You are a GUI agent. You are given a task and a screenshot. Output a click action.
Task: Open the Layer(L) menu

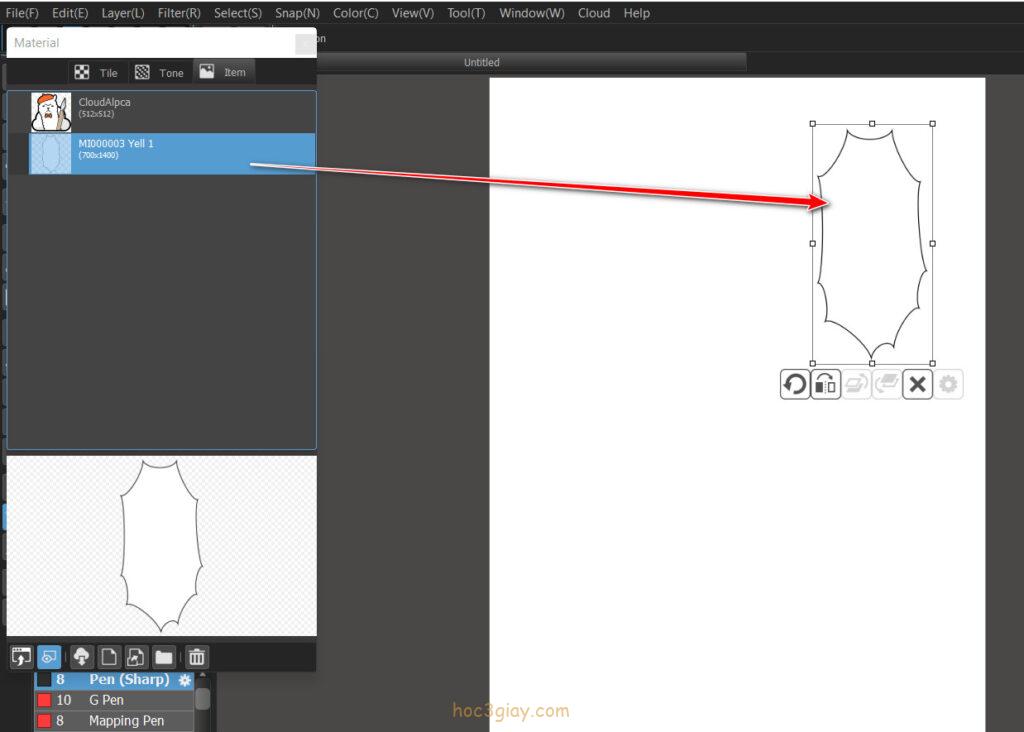pyautogui.click(x=123, y=13)
